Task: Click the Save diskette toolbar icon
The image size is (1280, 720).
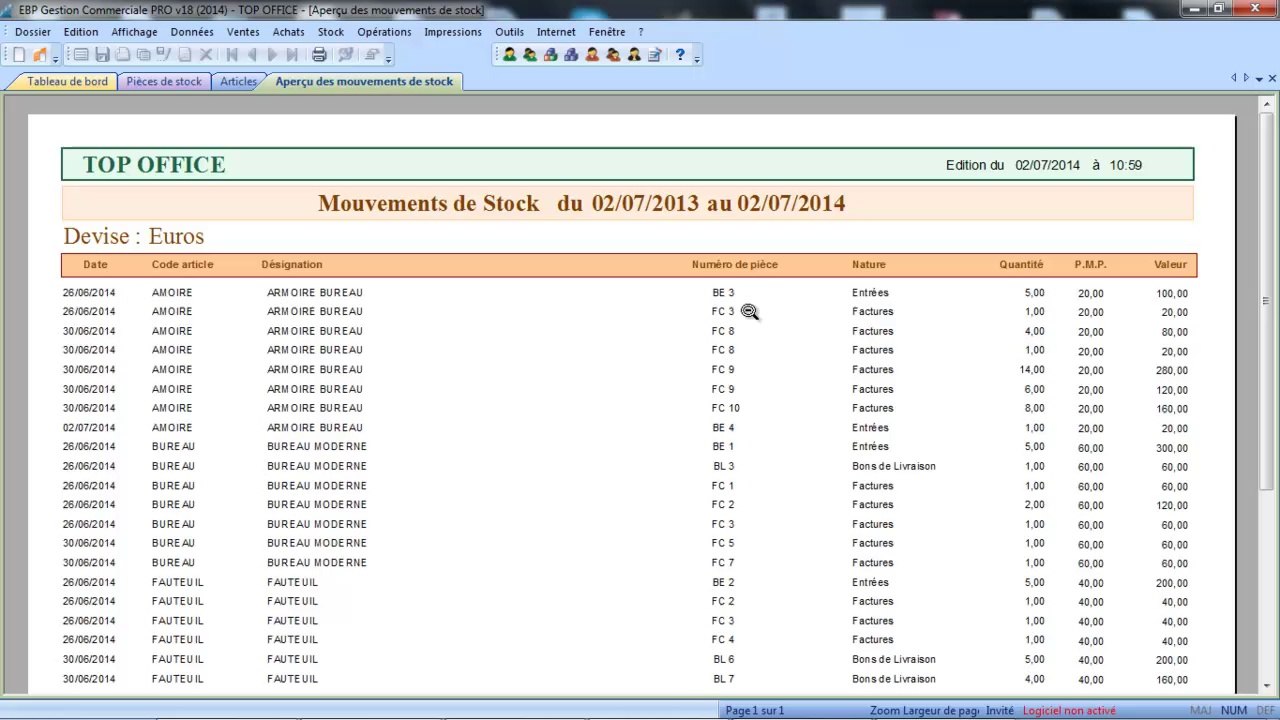Action: 101,55
